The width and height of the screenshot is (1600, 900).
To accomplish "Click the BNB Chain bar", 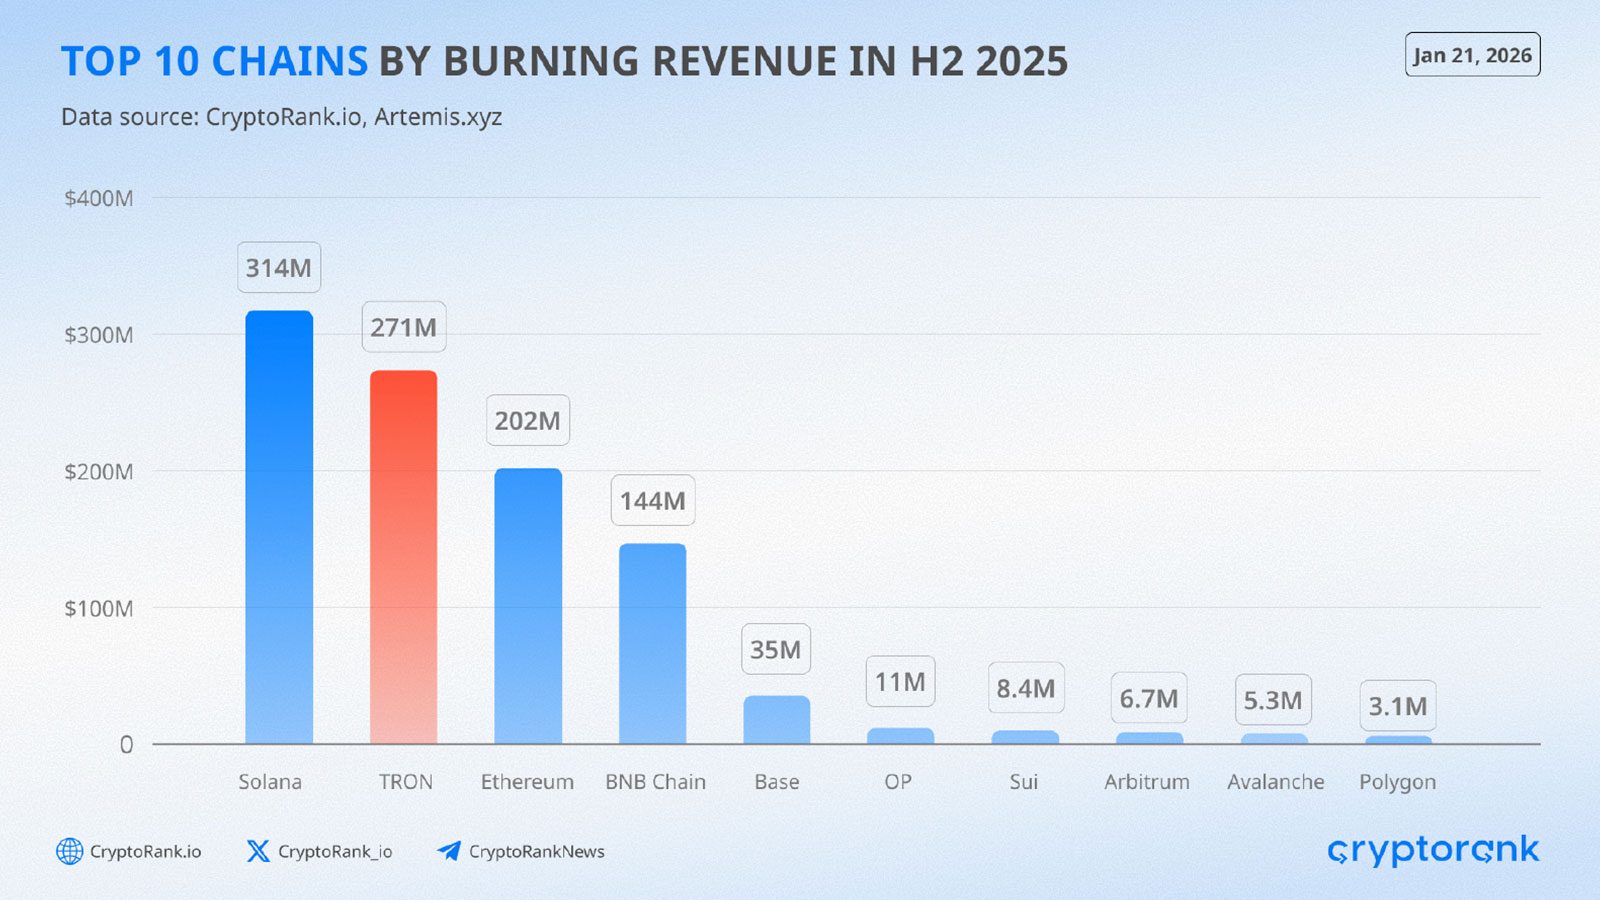I will pos(652,643).
